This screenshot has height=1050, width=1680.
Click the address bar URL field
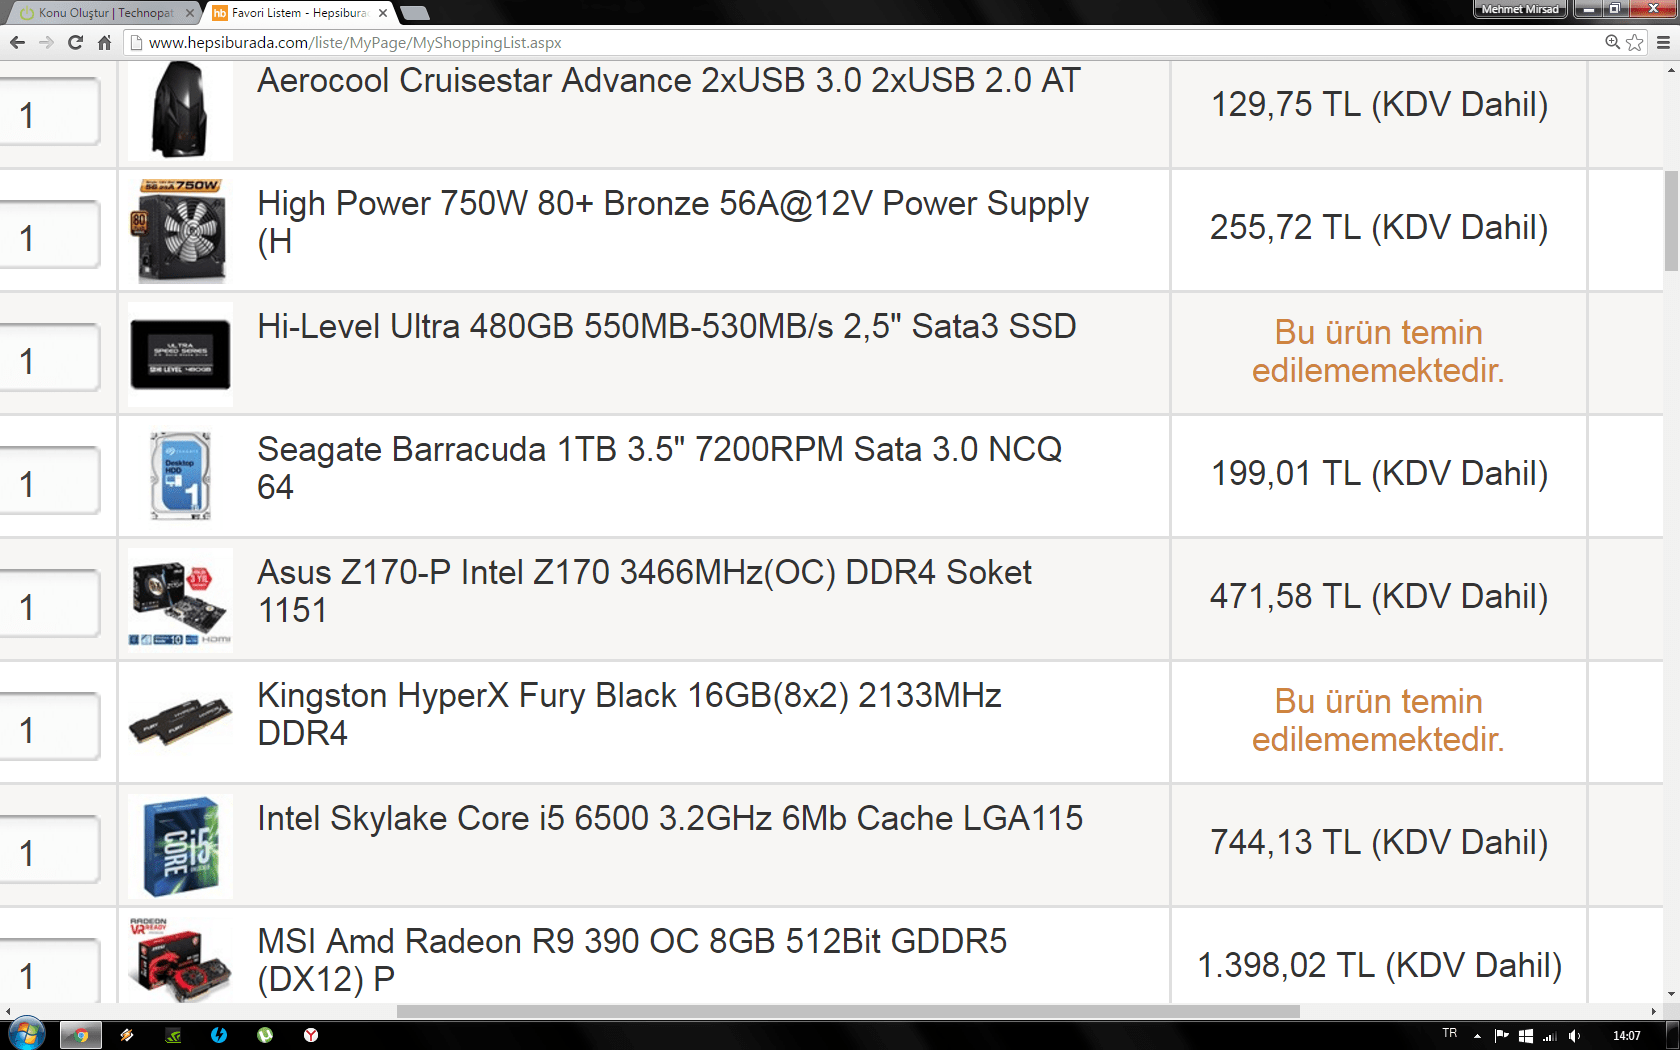coord(800,42)
